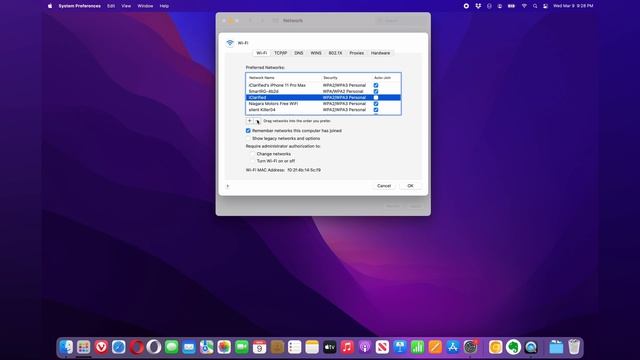Add a preferred network with plus button
Image resolution: width=640 pixels, height=360 pixels.
(x=249, y=121)
